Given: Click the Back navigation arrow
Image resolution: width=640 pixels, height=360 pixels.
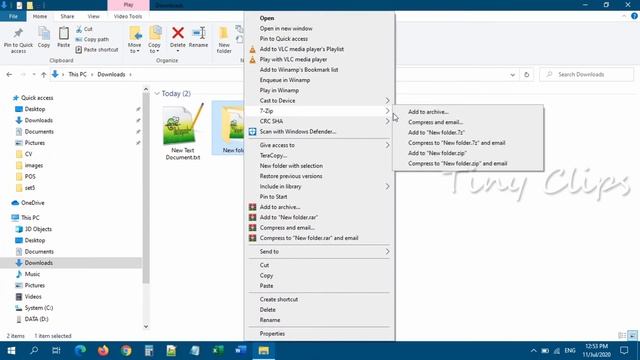Looking at the screenshot, I should 9,74.
